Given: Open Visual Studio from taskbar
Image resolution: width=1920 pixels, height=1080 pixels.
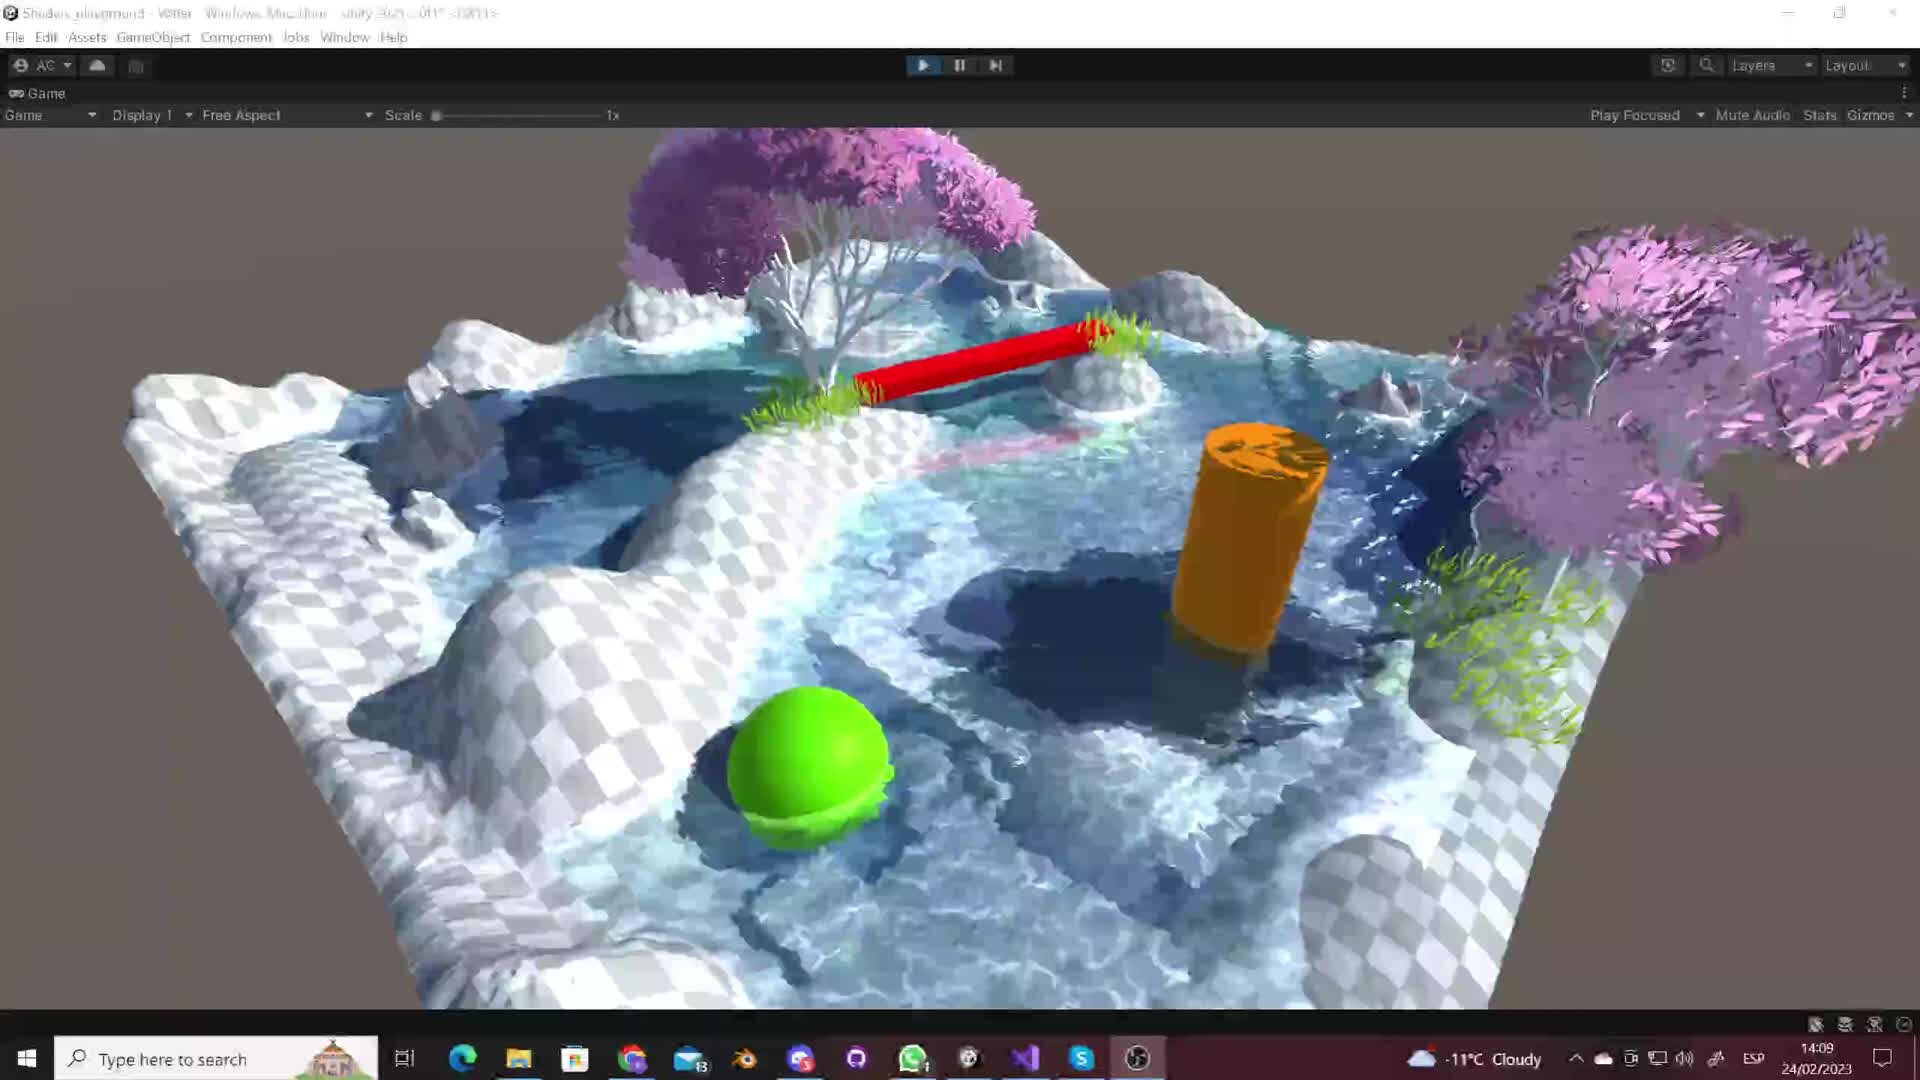Looking at the screenshot, I should pos(1025,1058).
